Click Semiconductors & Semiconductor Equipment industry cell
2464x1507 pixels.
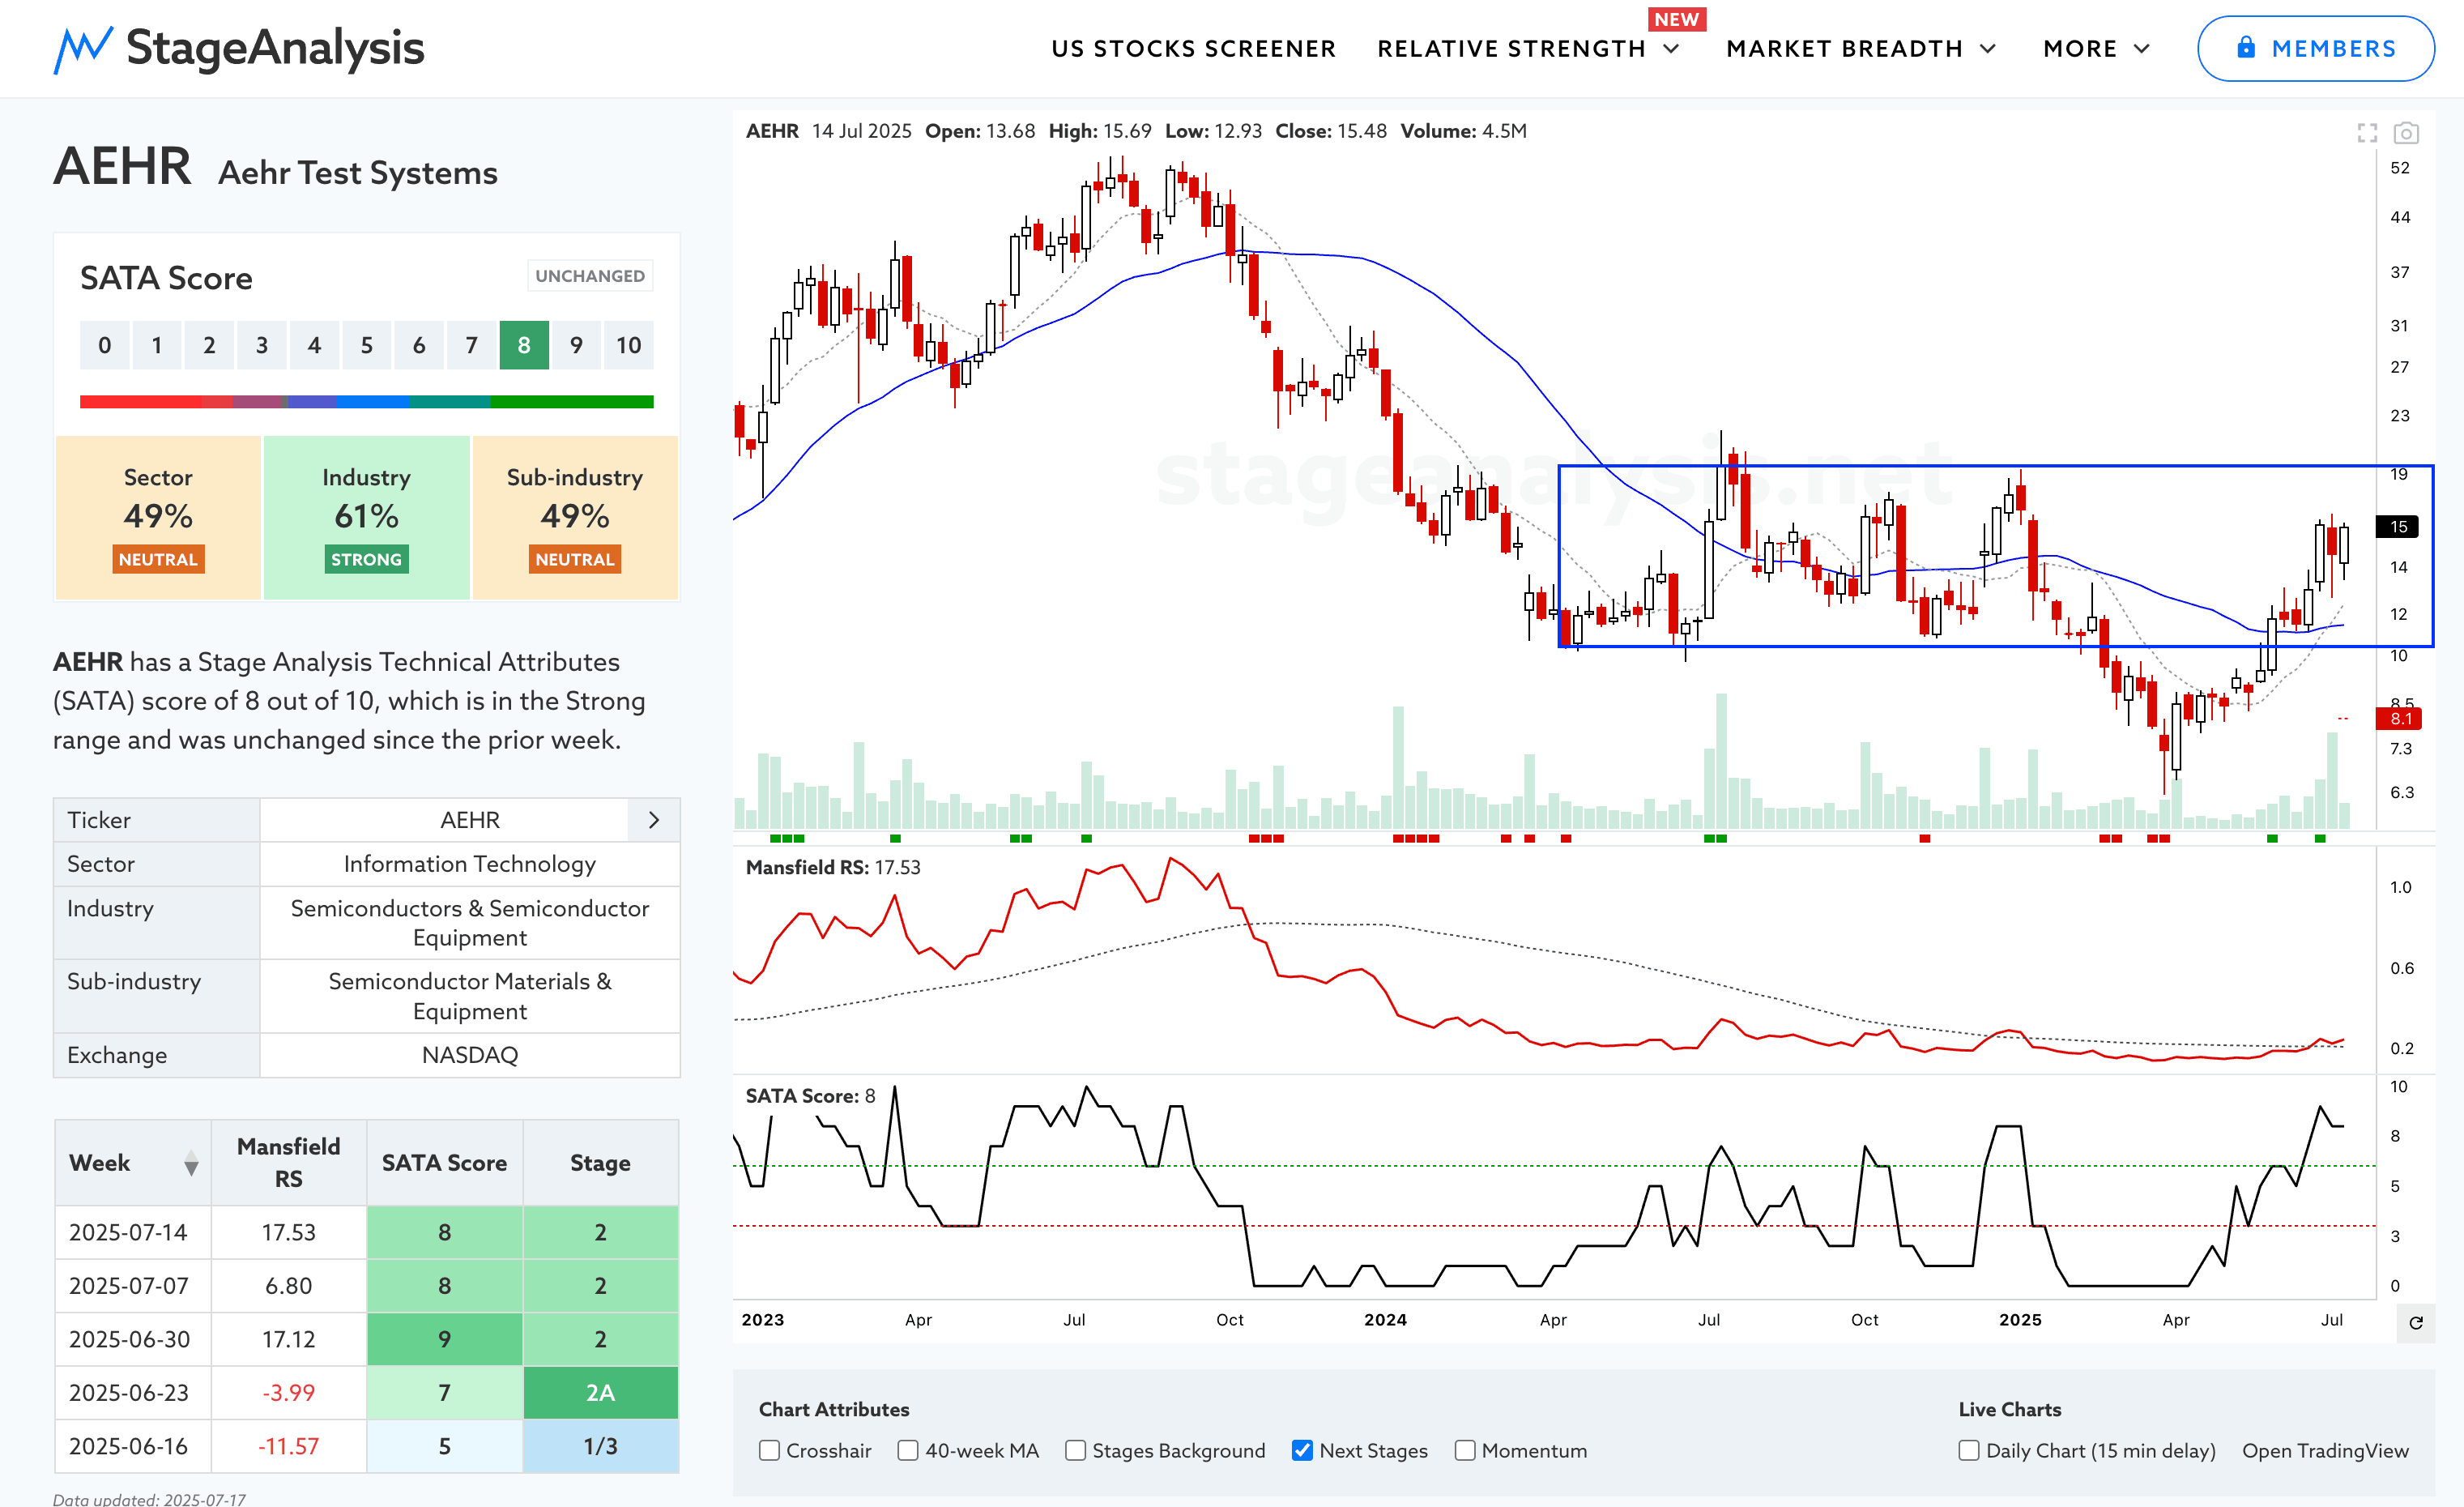(x=470, y=923)
